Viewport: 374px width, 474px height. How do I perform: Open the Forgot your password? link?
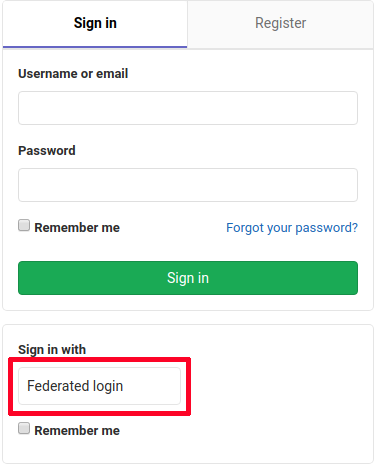292,228
